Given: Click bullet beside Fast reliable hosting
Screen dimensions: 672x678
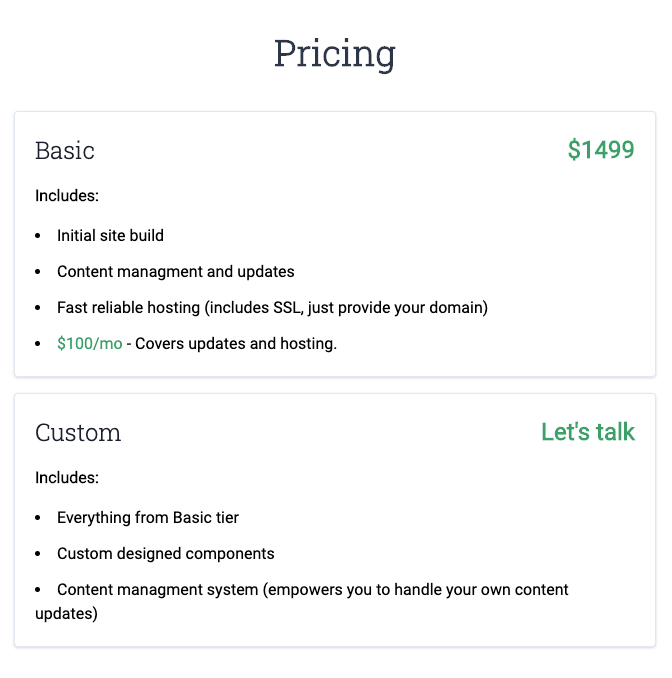Looking at the screenshot, I should click(38, 309).
